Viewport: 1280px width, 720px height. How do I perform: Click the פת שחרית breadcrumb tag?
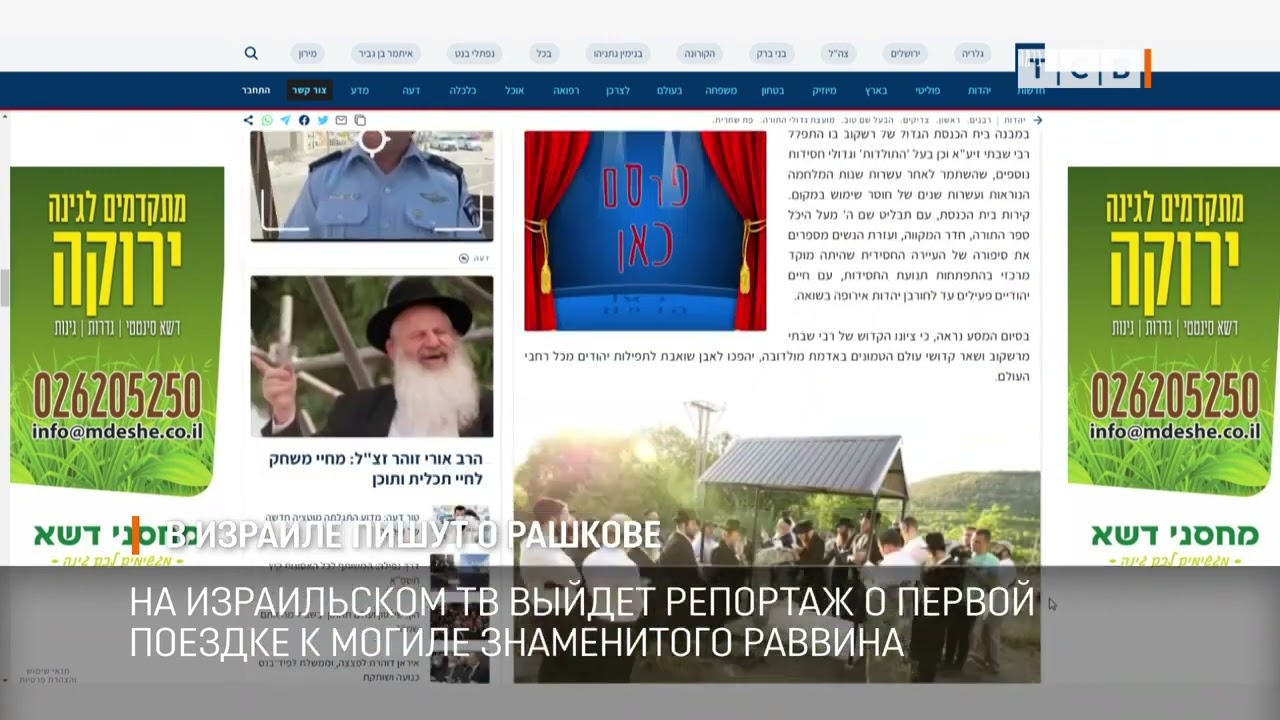tap(735, 120)
